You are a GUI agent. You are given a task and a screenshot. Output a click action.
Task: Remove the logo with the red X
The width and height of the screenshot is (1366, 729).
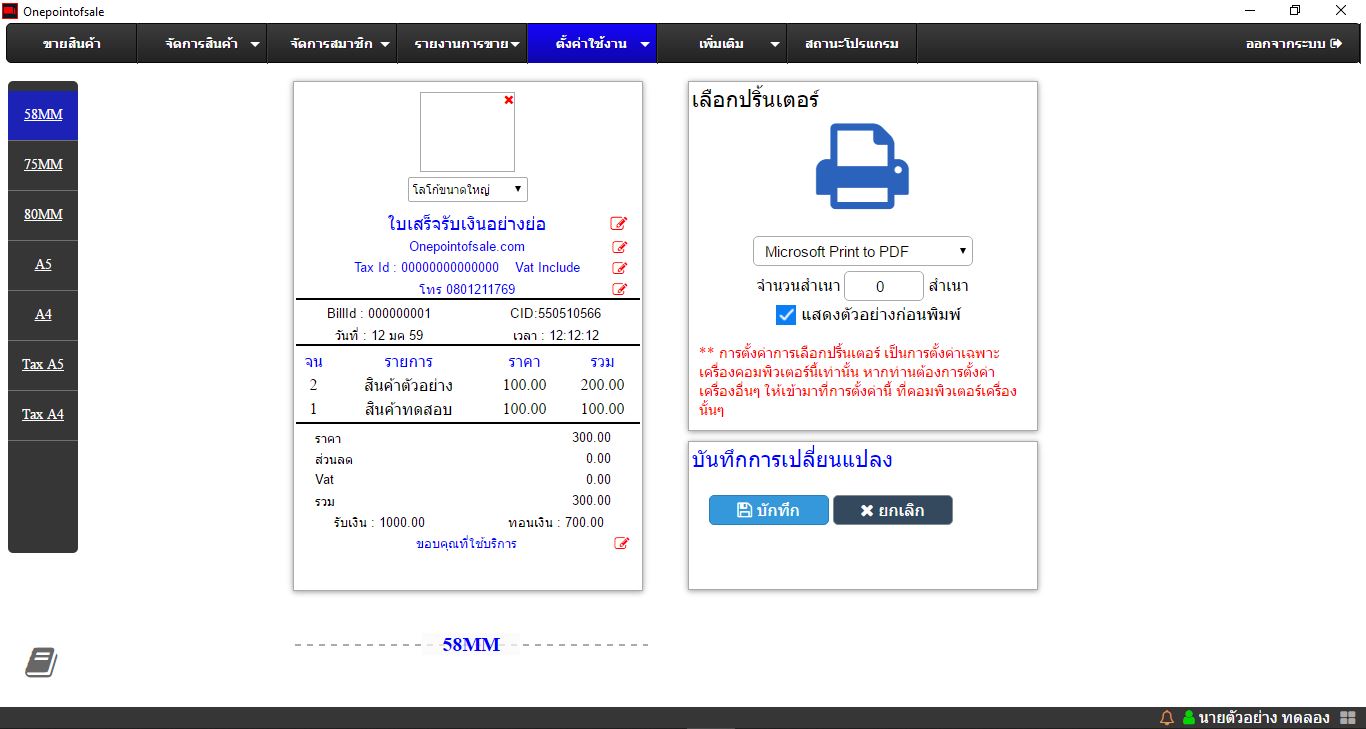509,100
